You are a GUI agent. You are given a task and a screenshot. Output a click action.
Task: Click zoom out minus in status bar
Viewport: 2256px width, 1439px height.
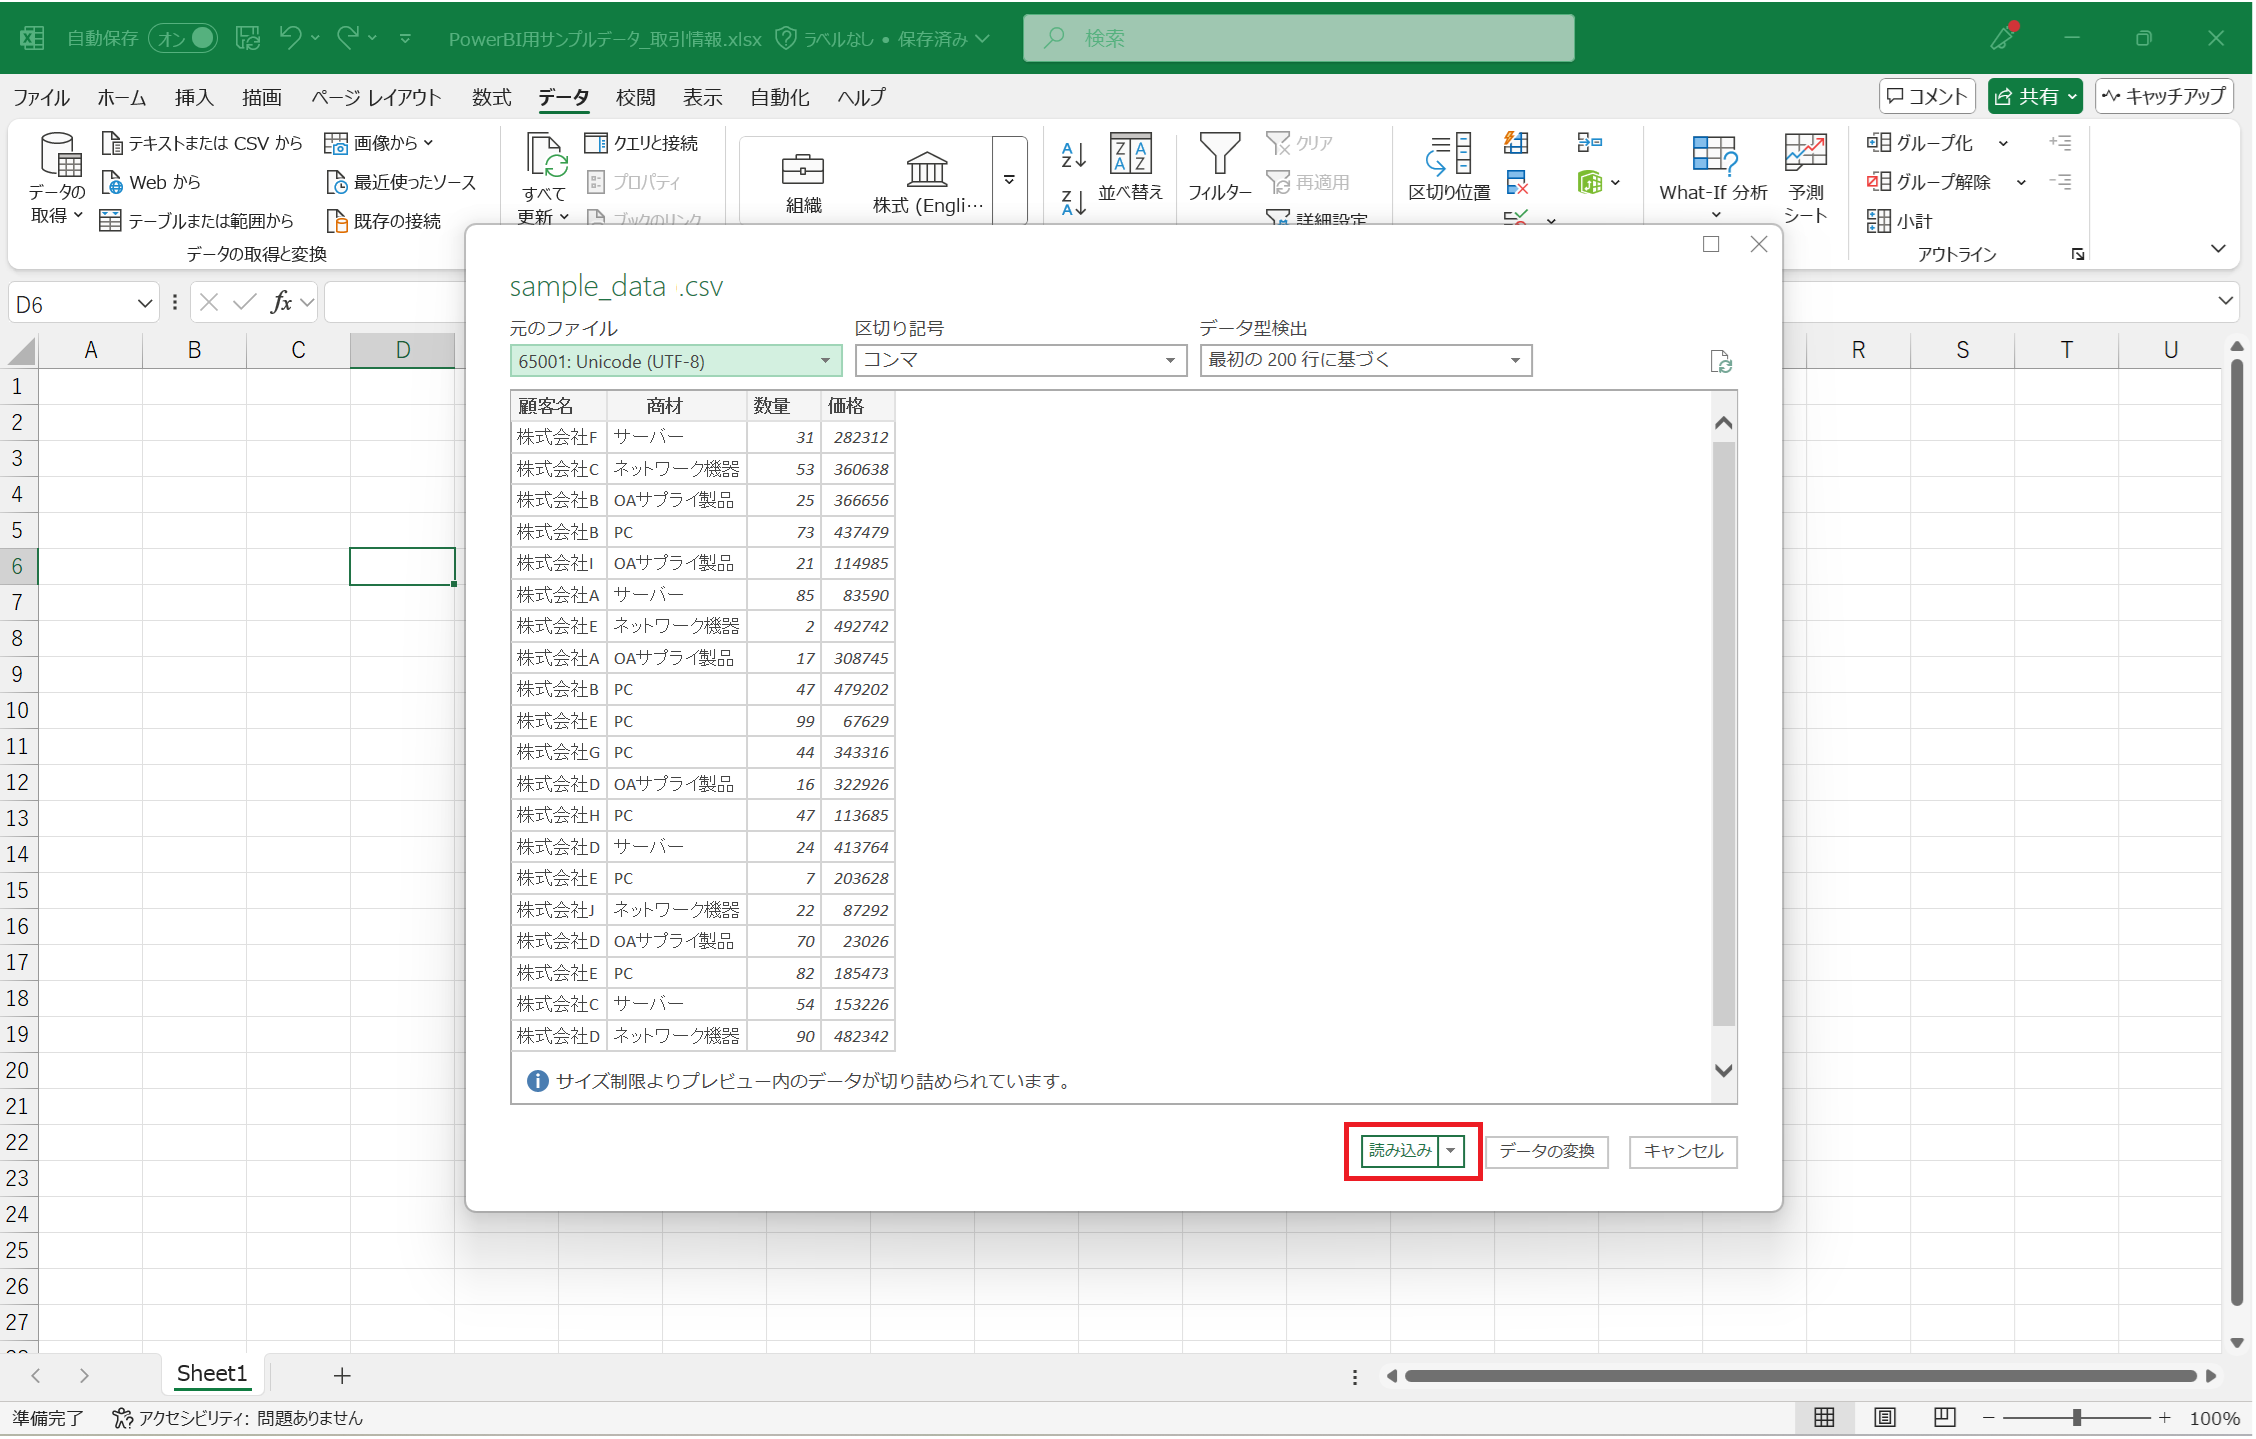click(1989, 1417)
